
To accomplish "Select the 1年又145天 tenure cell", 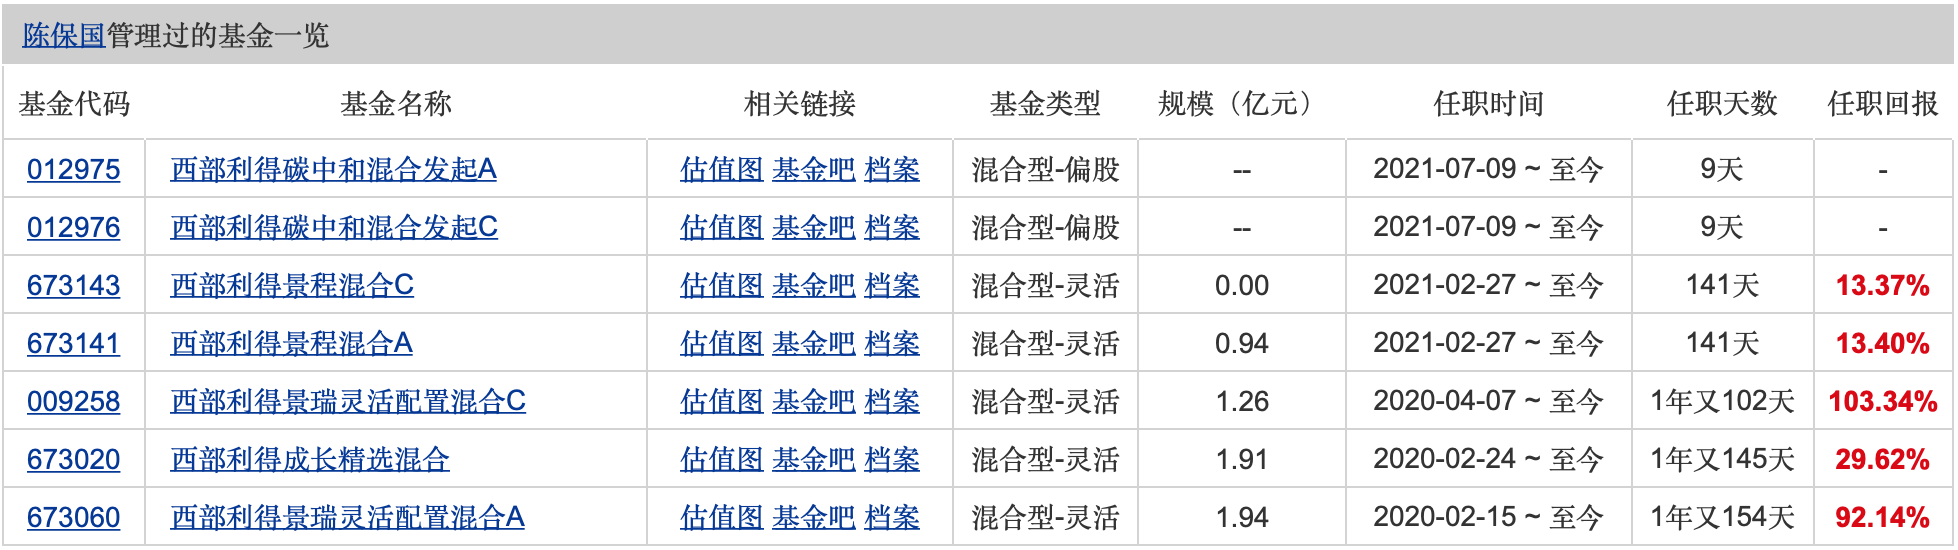I will (x=1722, y=459).
